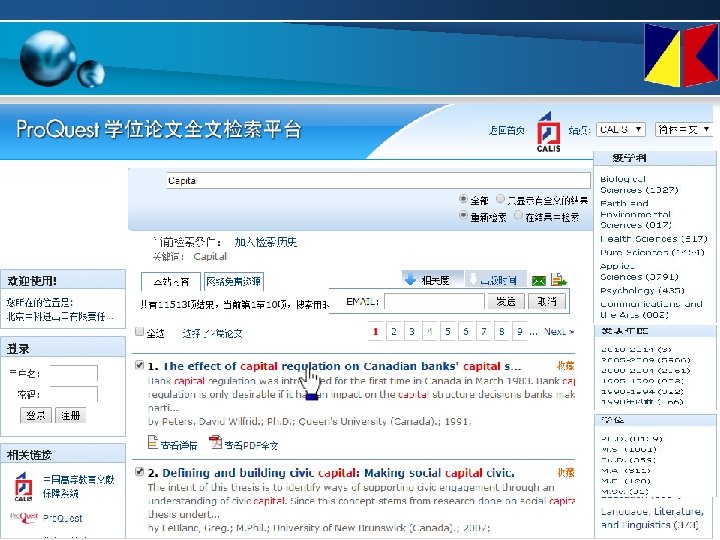Go to results page 2

pos(394,331)
